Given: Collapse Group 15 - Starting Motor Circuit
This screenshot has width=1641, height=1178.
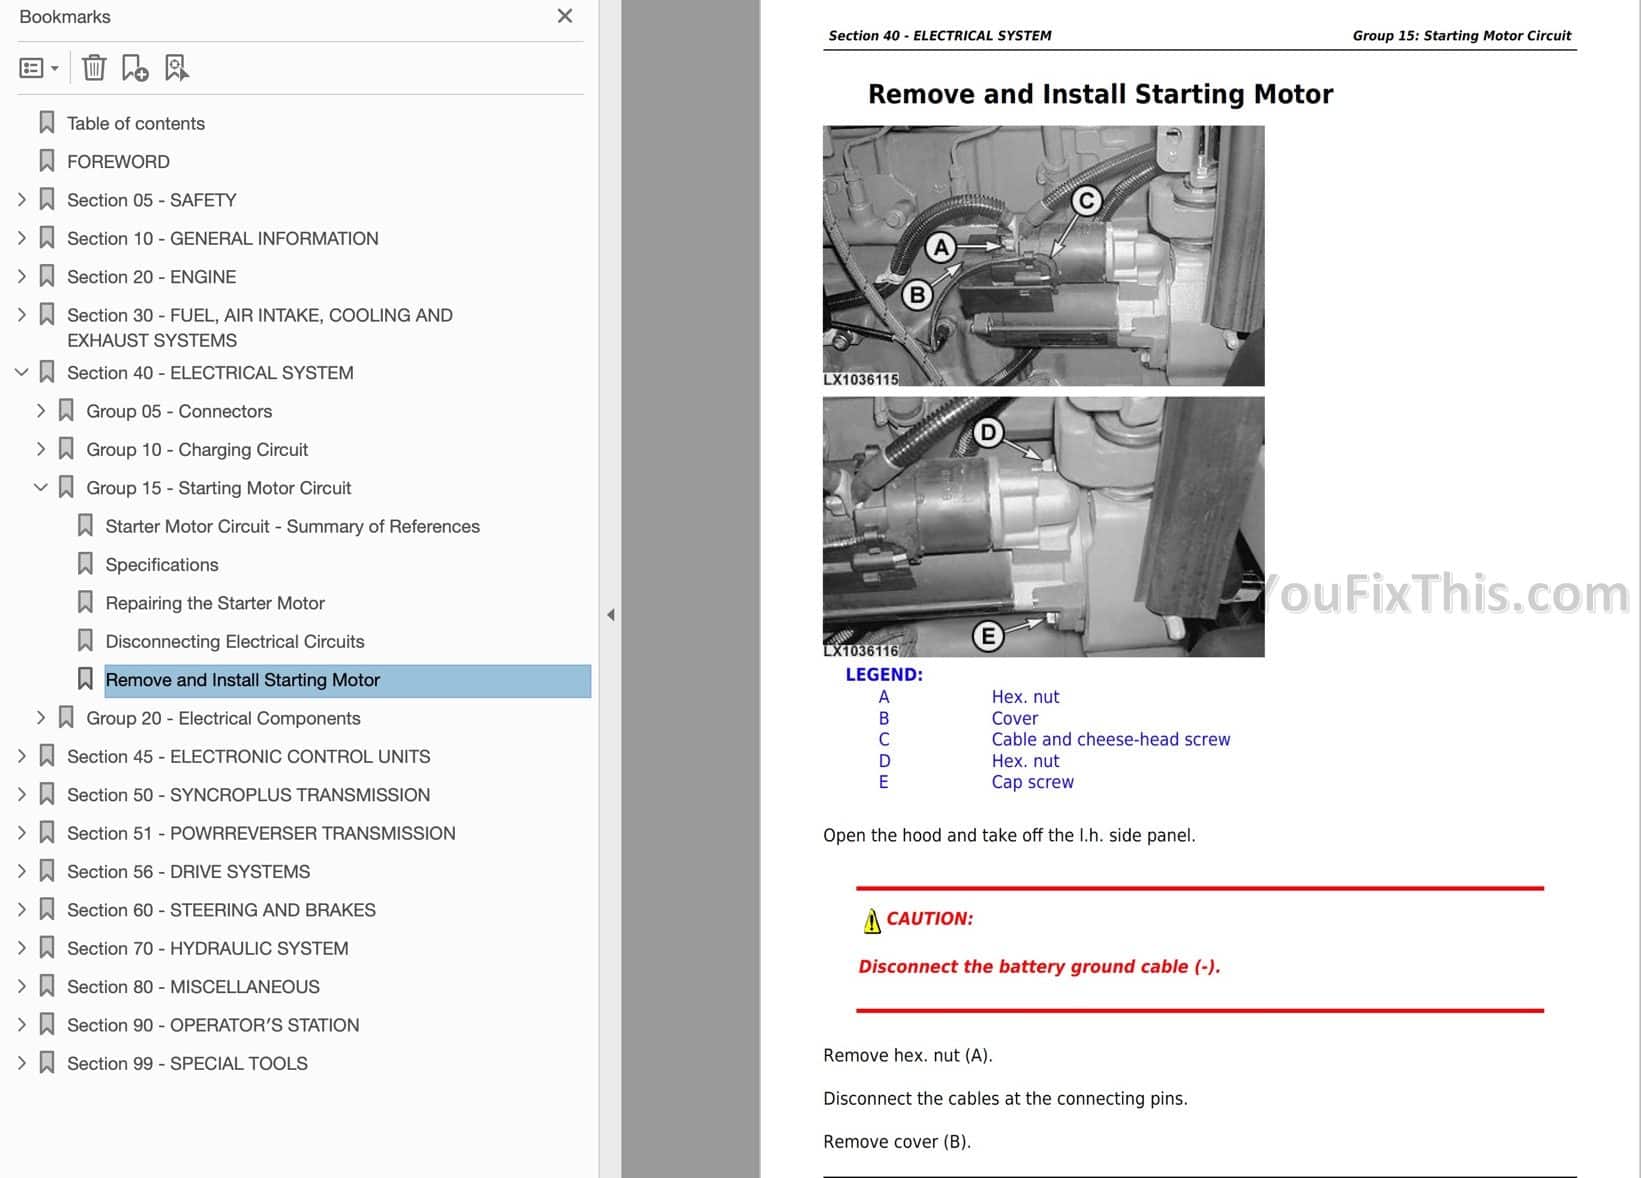Looking at the screenshot, I should pos(41,488).
